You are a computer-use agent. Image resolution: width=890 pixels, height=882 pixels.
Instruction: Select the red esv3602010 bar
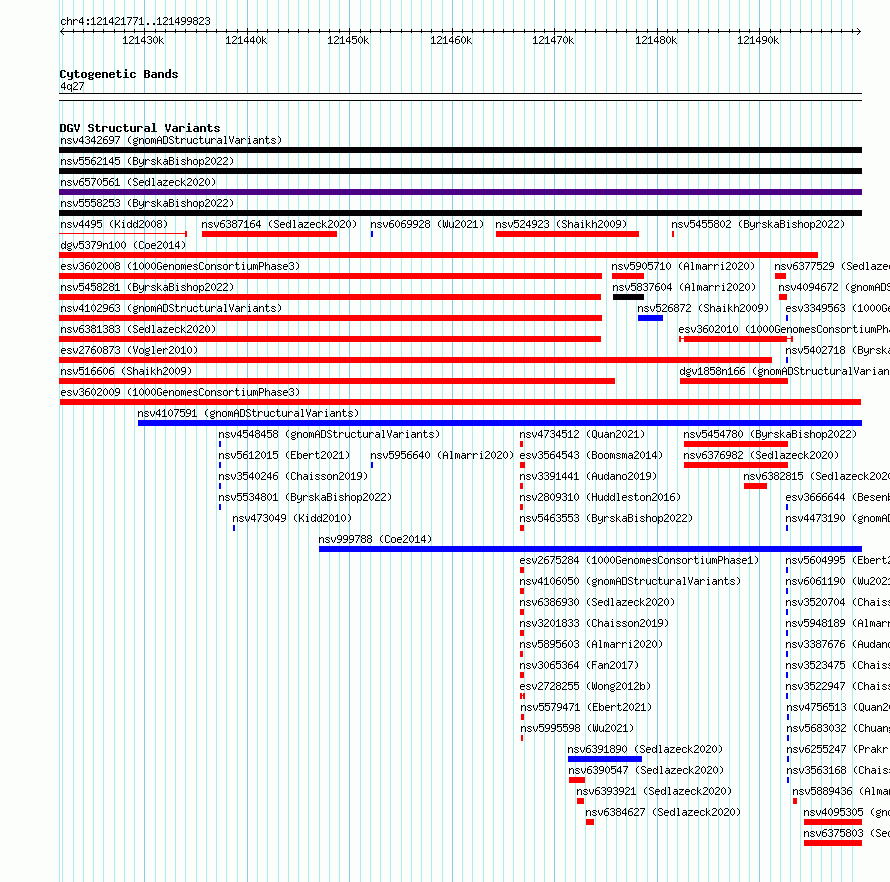(x=736, y=339)
